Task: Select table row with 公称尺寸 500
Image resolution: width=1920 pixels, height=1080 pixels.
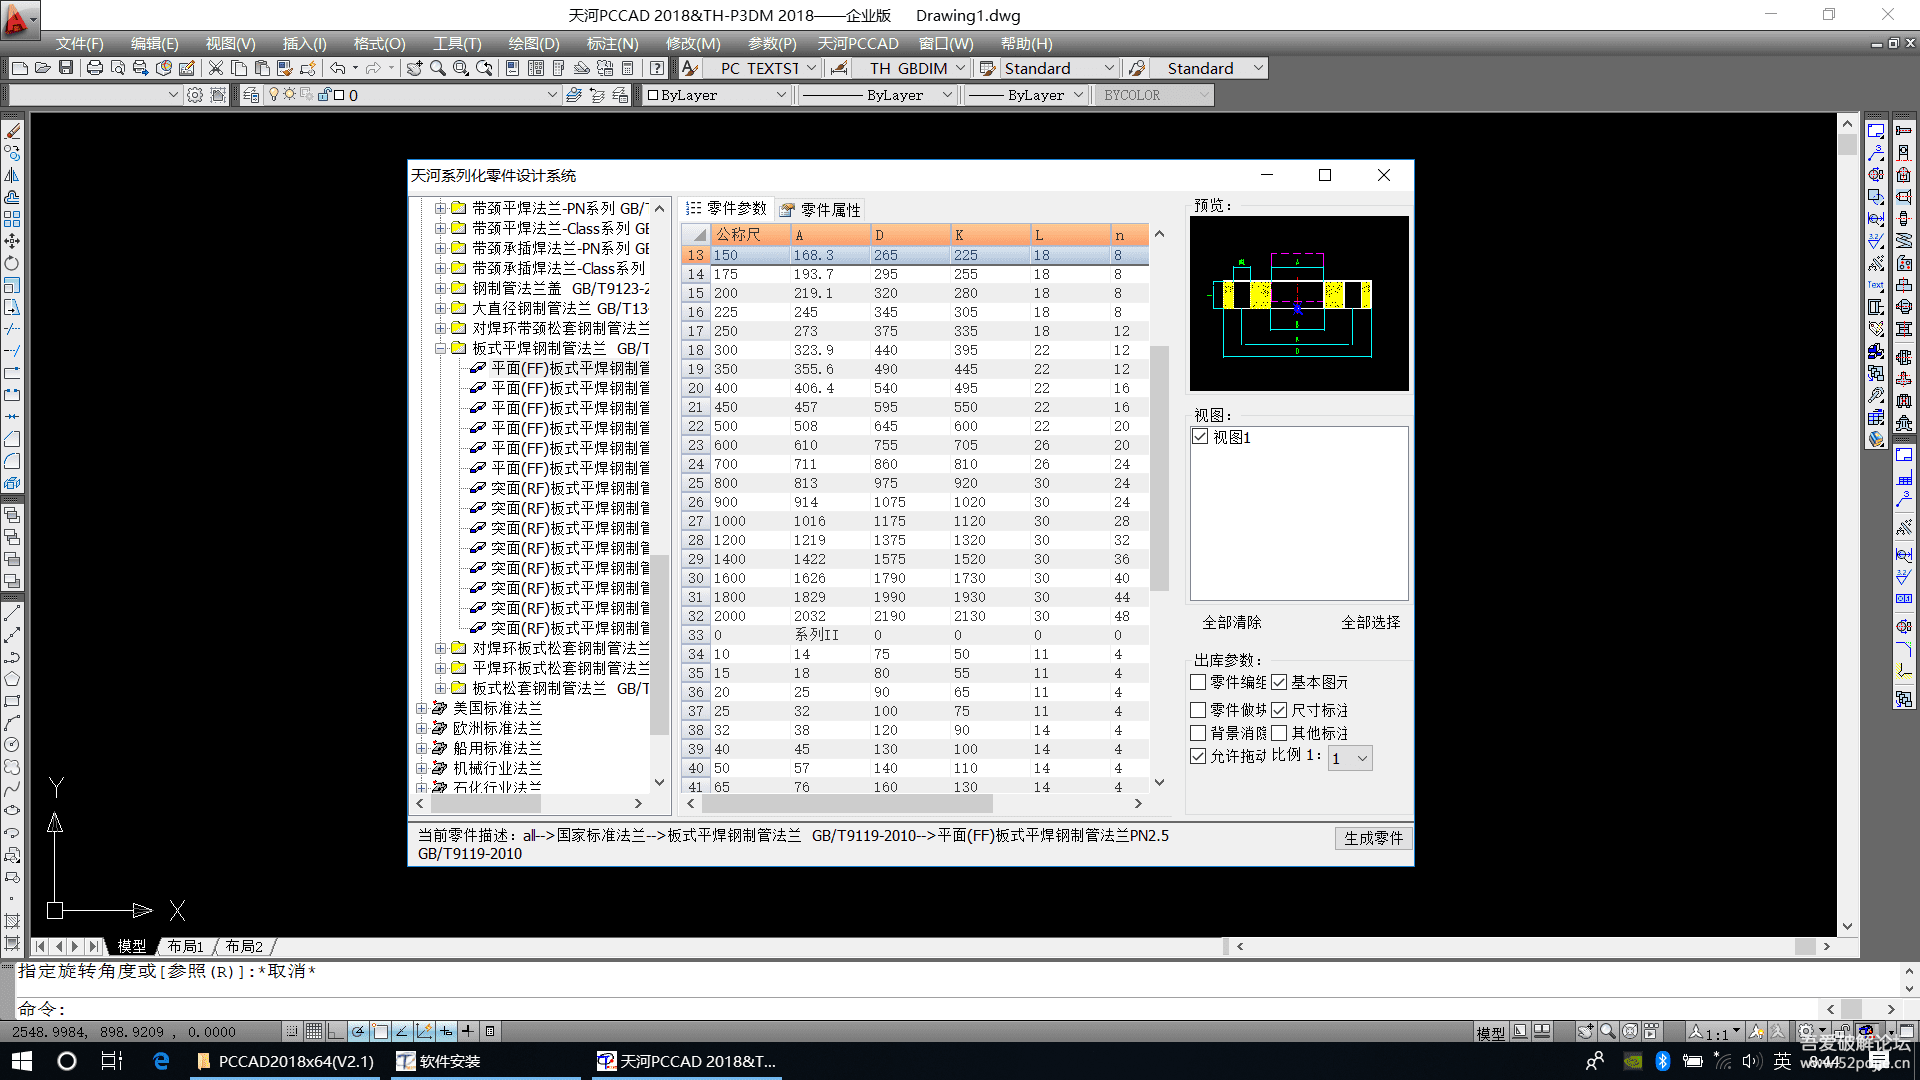Action: tap(915, 426)
